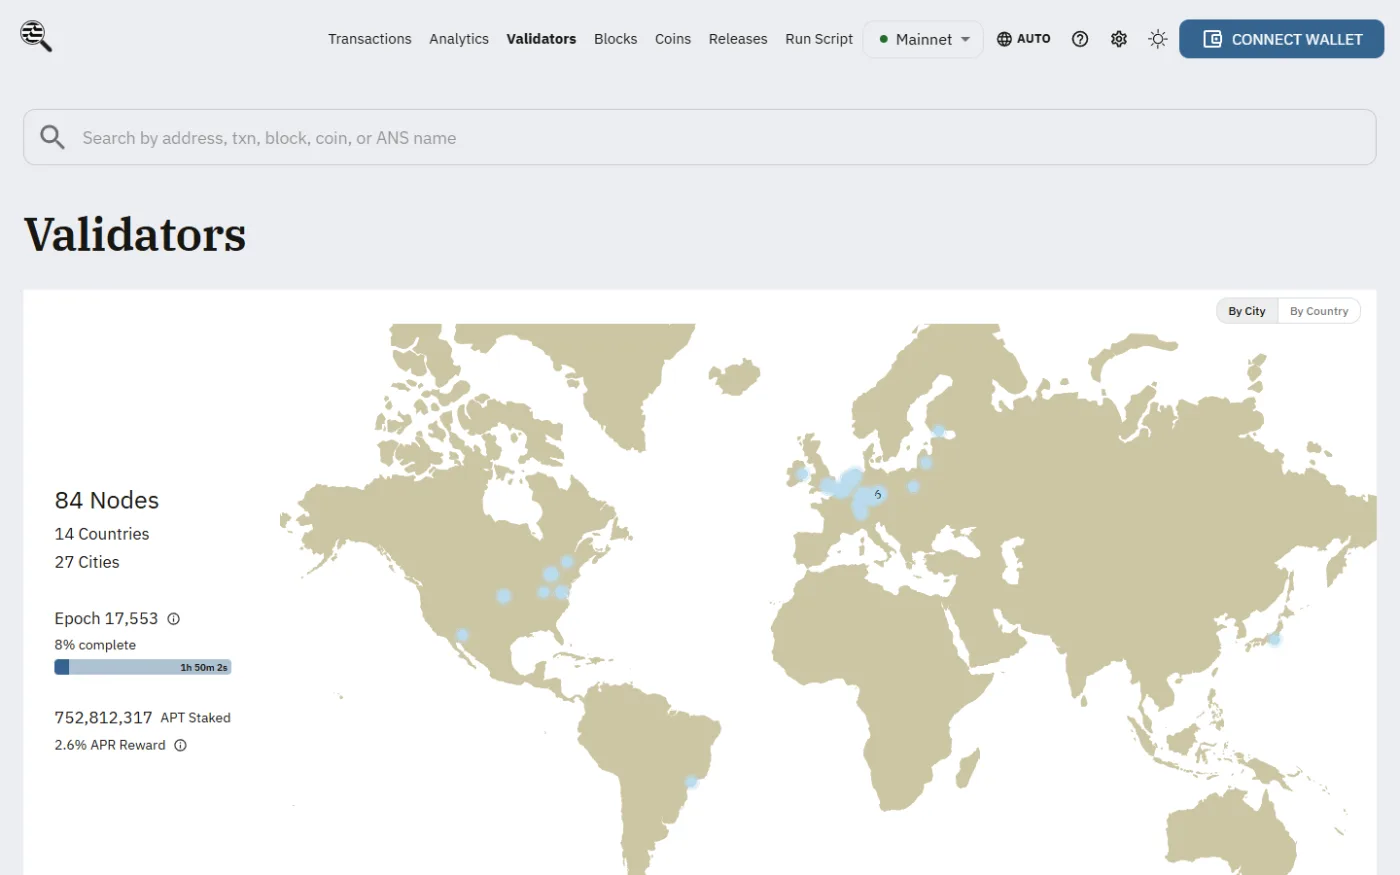Viewport: 1400px width, 875px height.
Task: Select the Validators nav item
Action: 541,39
